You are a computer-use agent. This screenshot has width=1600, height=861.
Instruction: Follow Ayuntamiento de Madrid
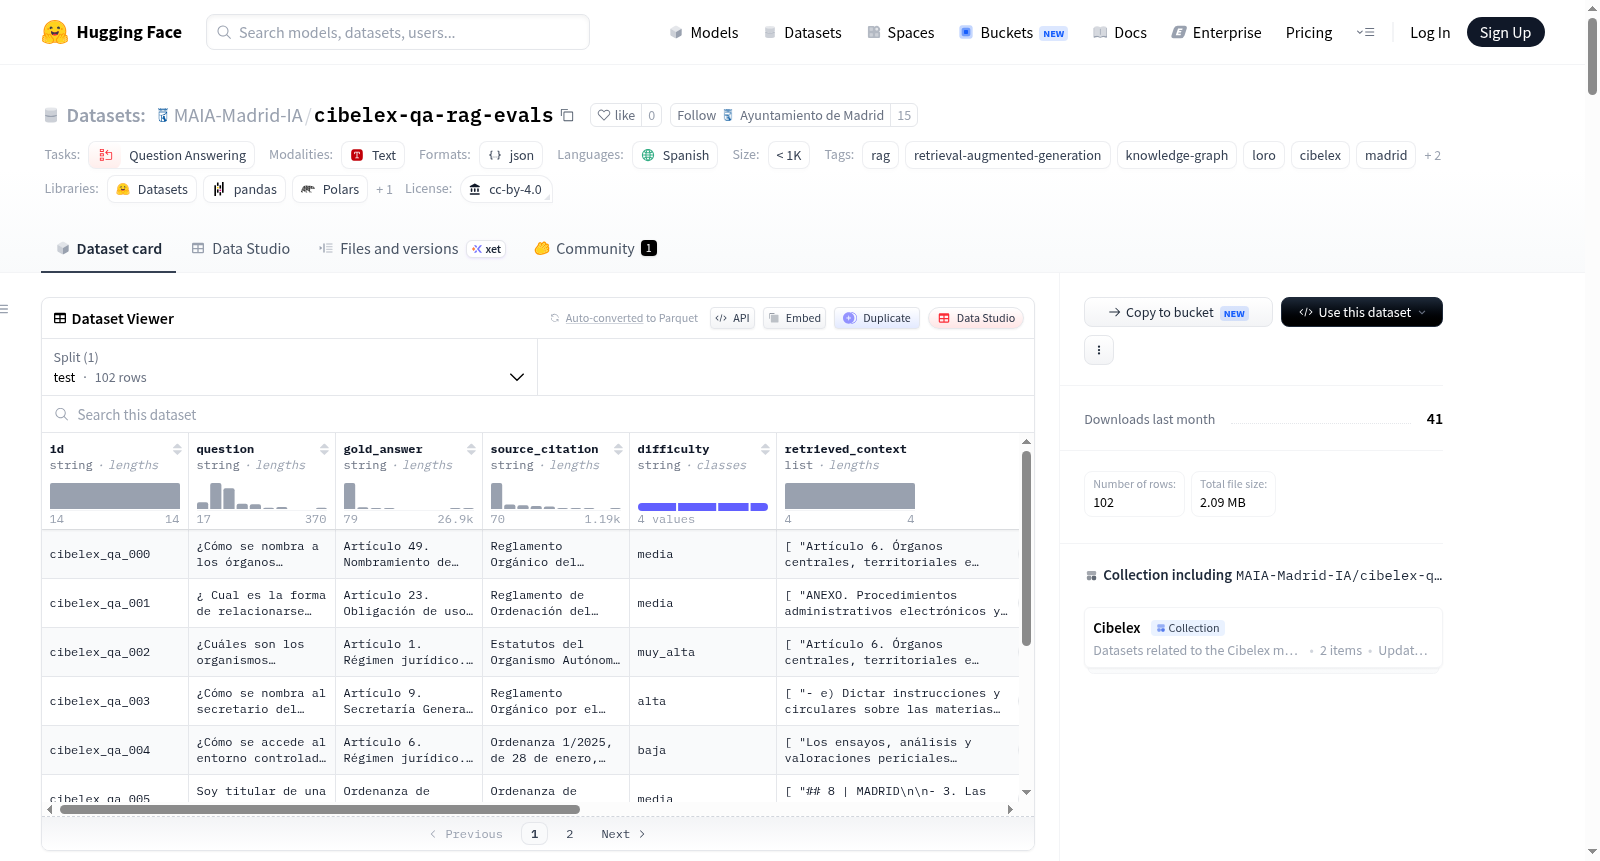coord(696,115)
